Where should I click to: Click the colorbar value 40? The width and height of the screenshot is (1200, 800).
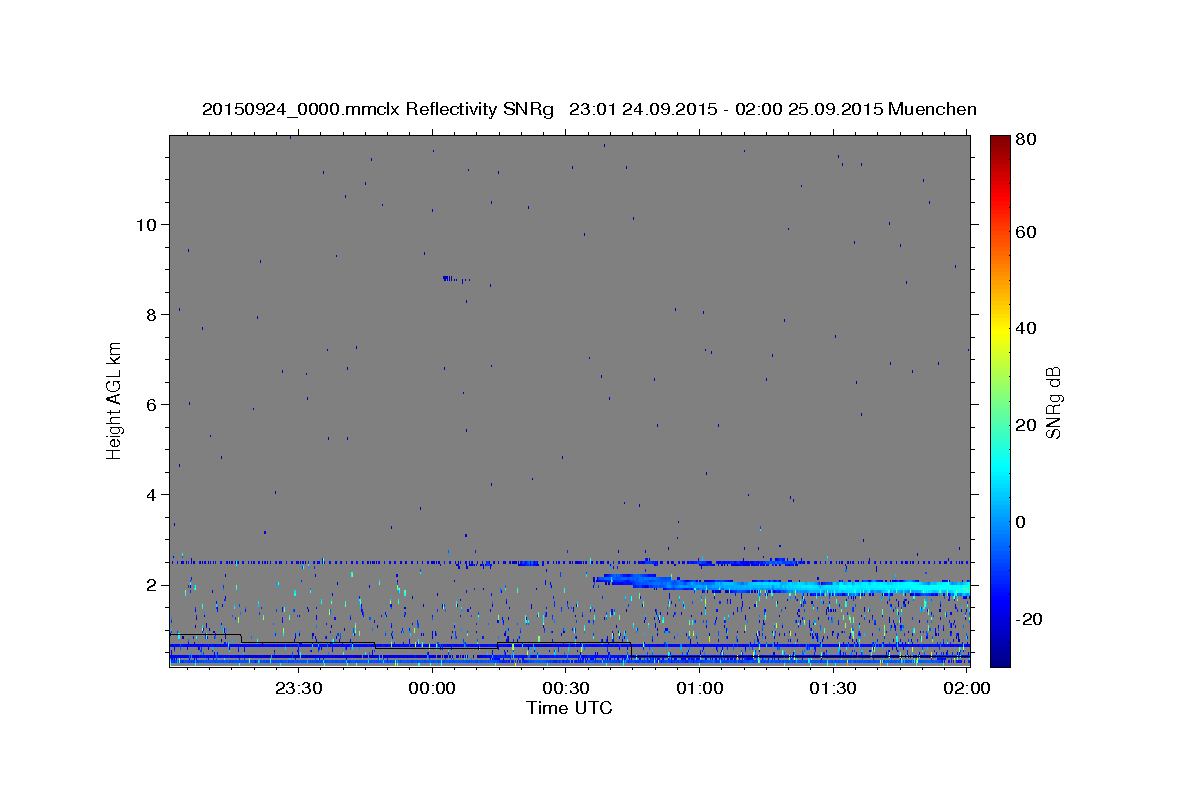tap(1028, 328)
